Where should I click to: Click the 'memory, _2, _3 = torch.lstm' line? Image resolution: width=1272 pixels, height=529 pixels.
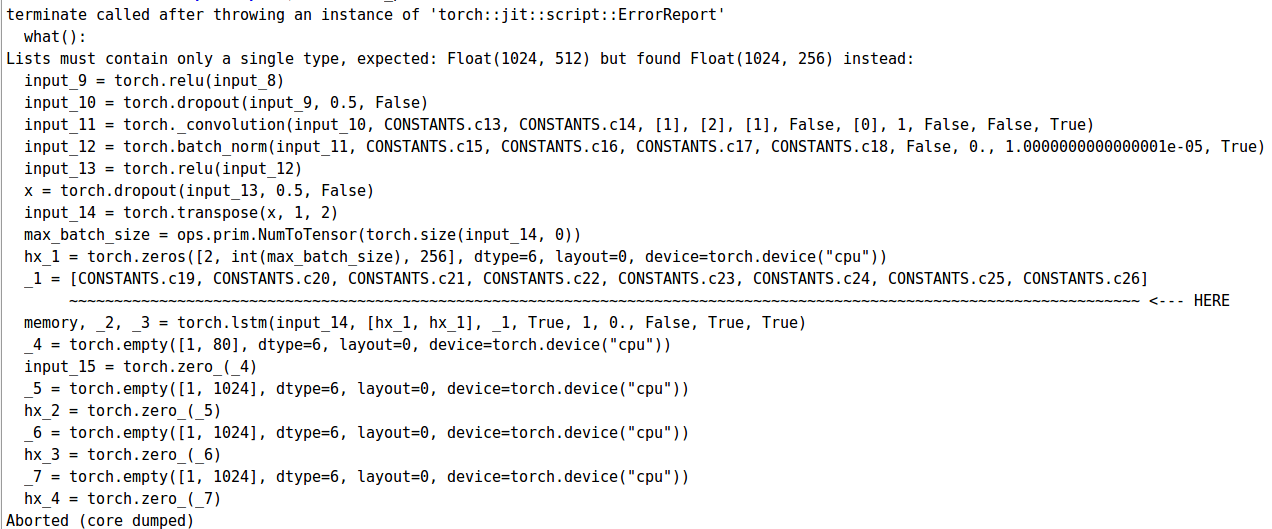(x=415, y=323)
